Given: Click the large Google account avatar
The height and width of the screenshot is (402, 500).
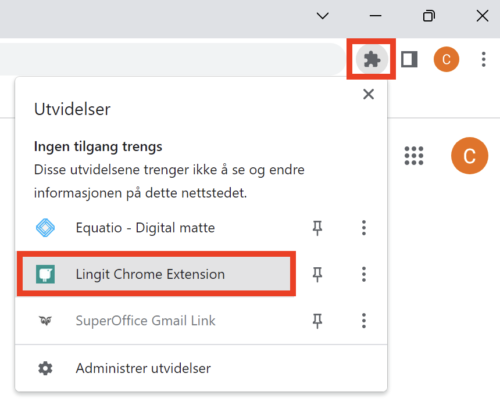Looking at the screenshot, I should (x=469, y=156).
